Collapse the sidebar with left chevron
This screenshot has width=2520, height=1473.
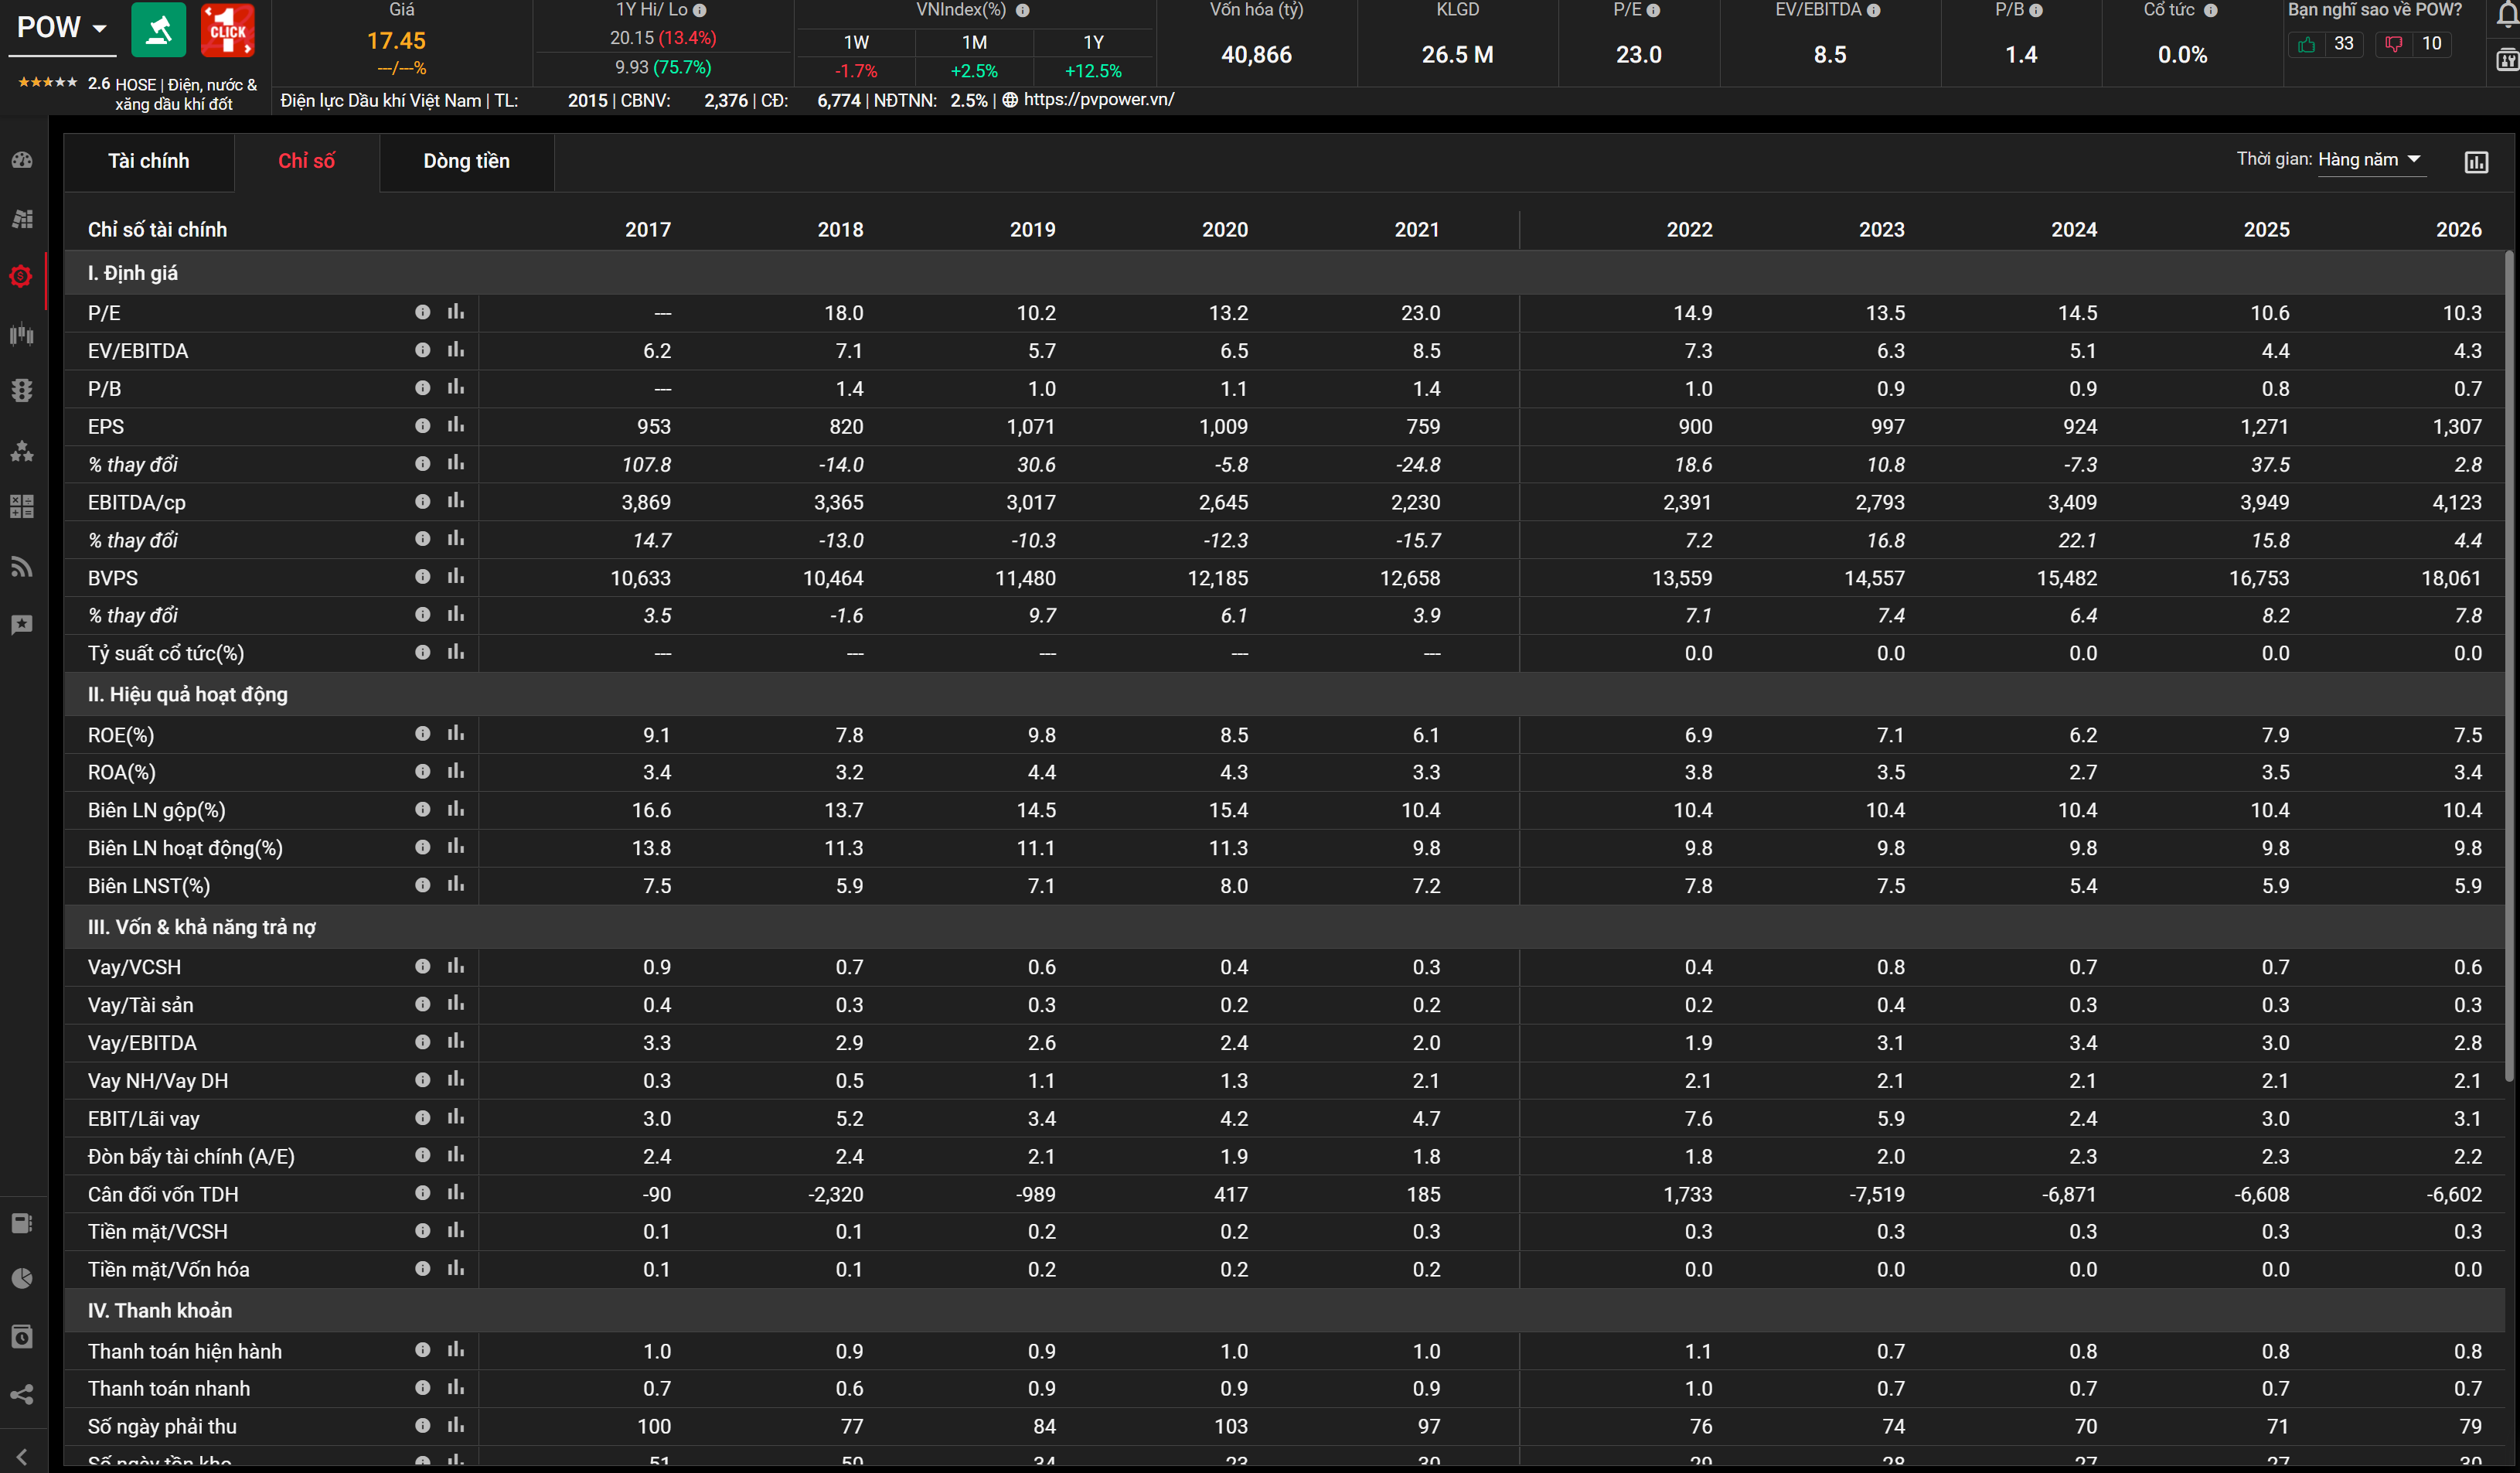click(22, 1457)
